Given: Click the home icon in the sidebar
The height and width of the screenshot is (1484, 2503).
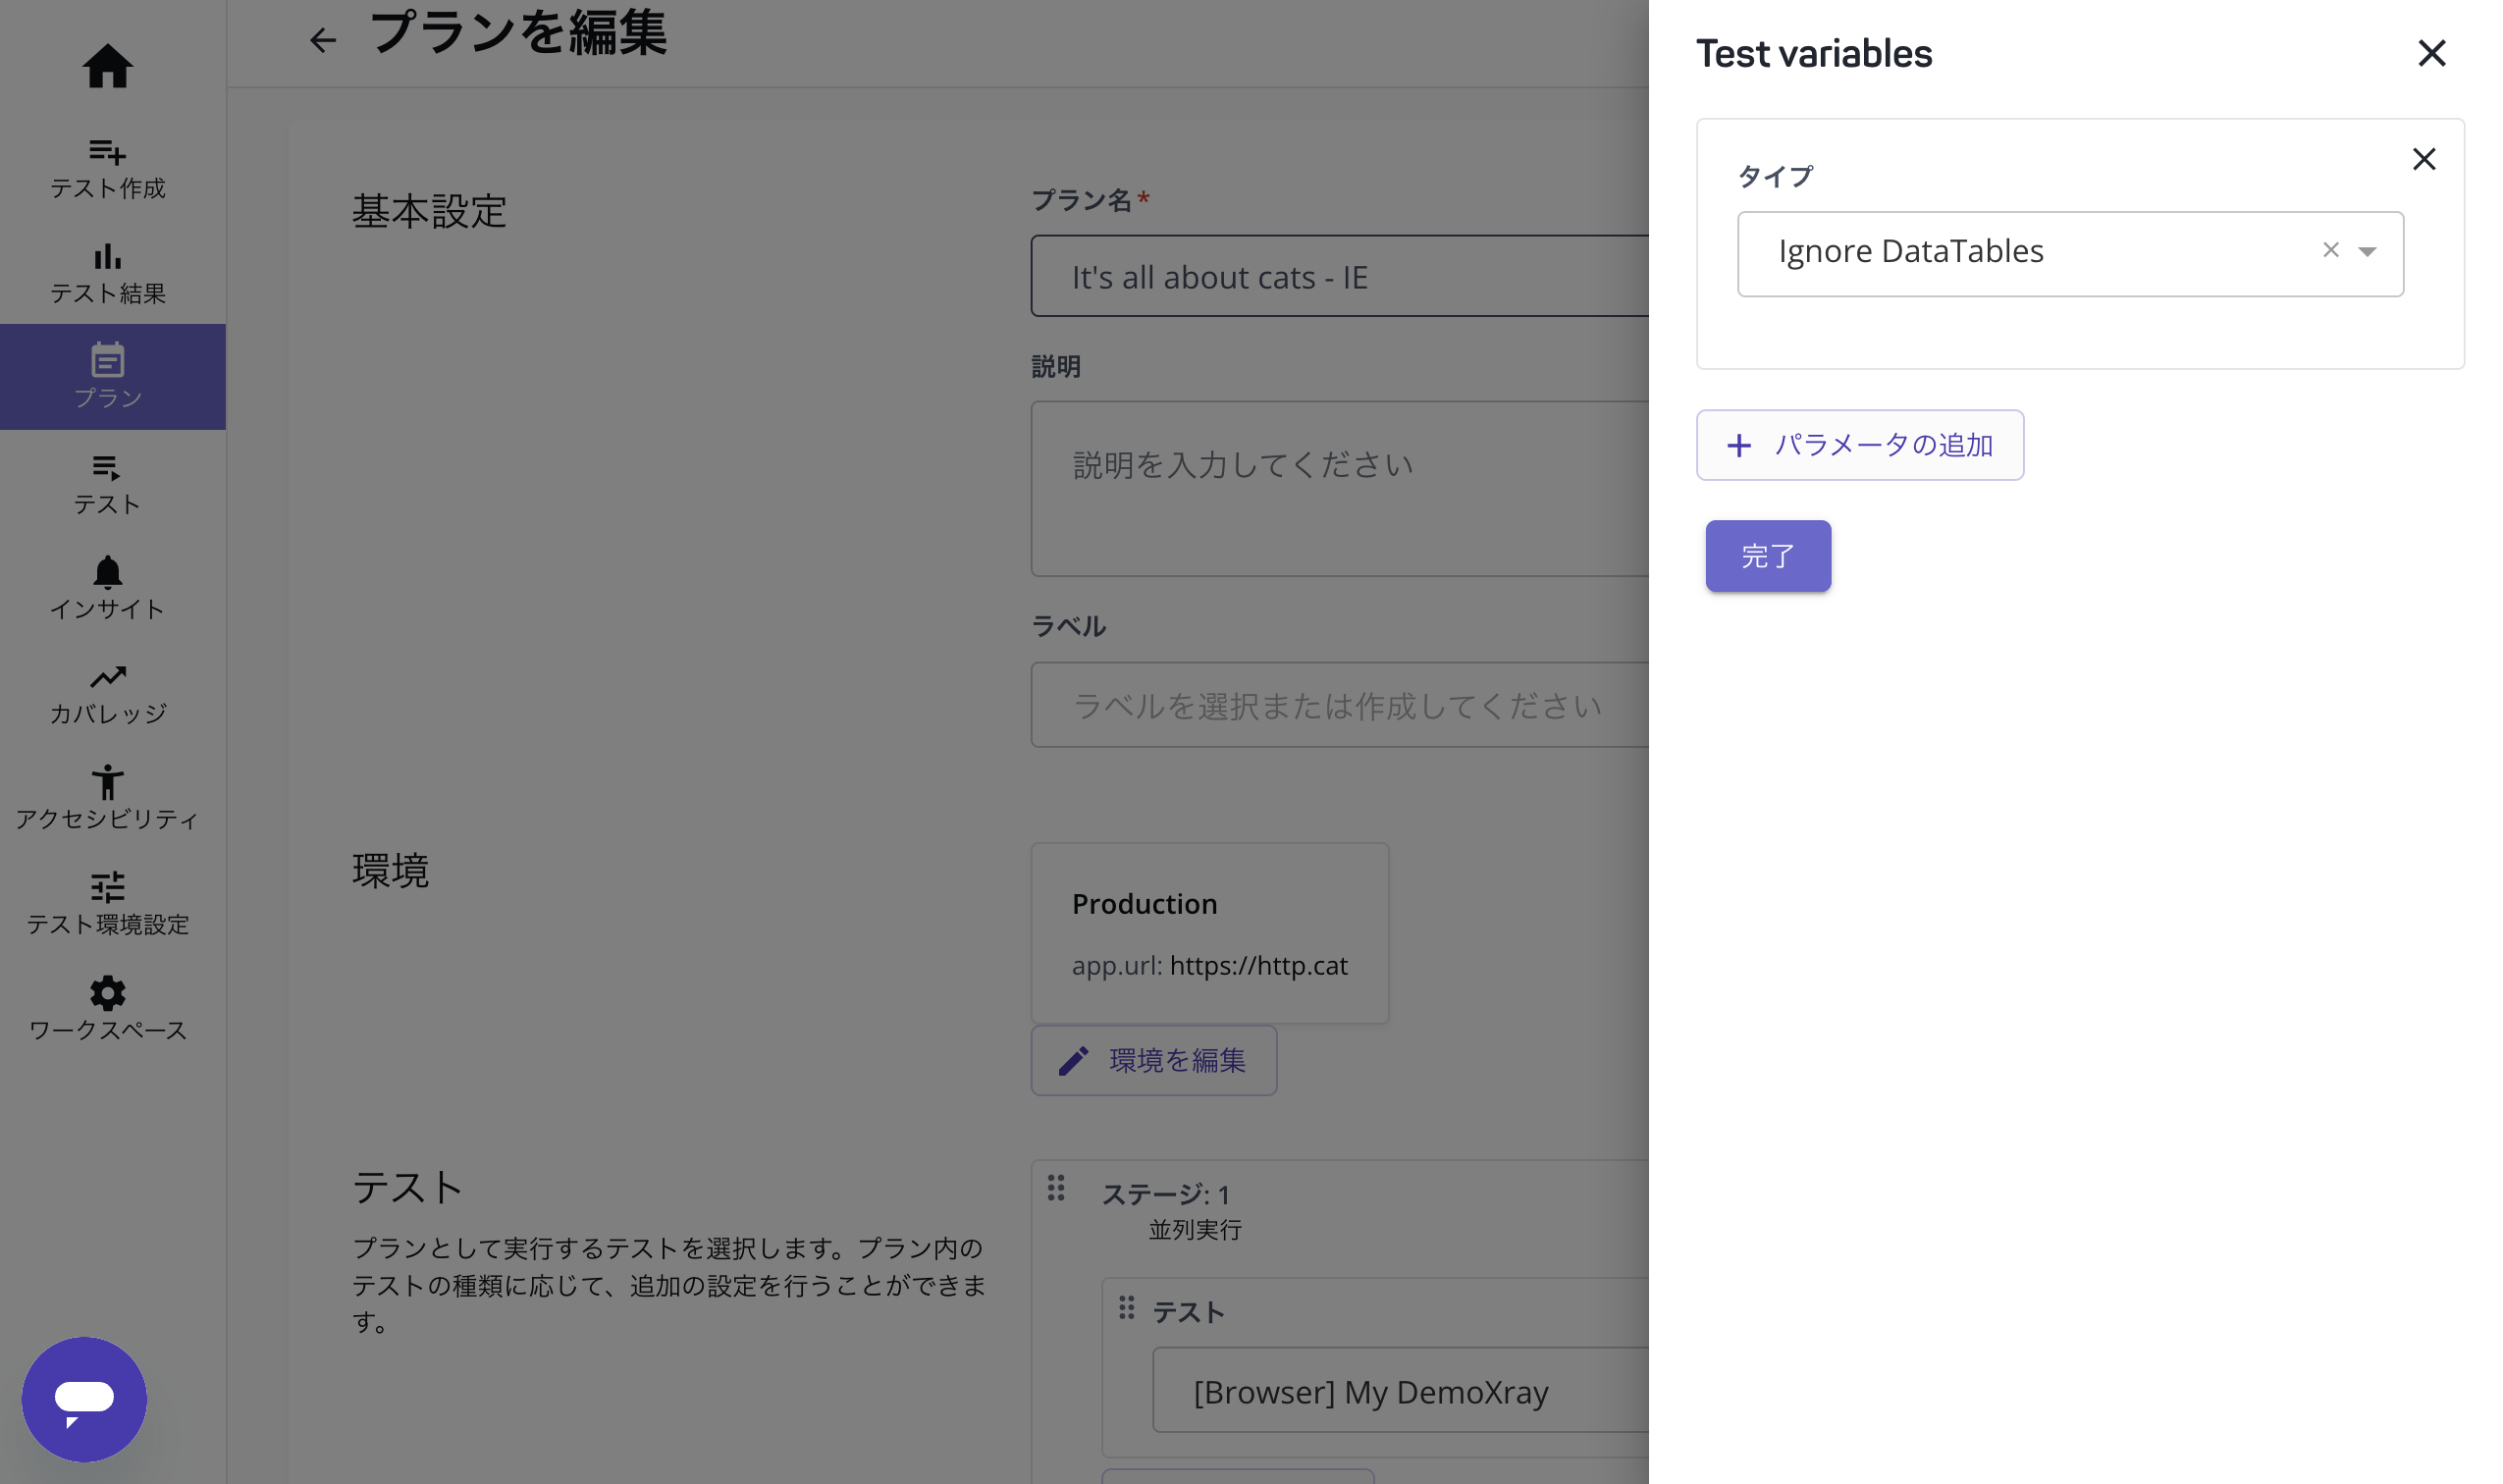Looking at the screenshot, I should [107, 66].
